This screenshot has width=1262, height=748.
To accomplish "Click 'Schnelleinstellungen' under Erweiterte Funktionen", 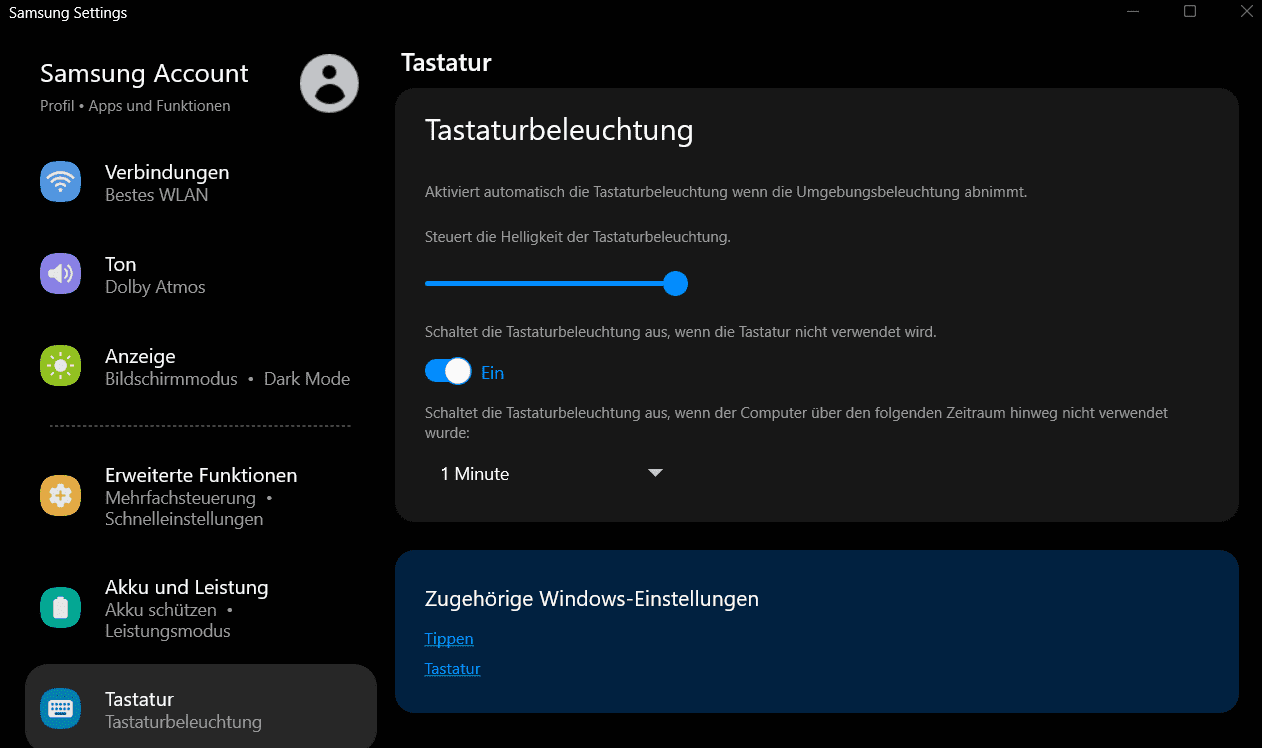I will [184, 519].
